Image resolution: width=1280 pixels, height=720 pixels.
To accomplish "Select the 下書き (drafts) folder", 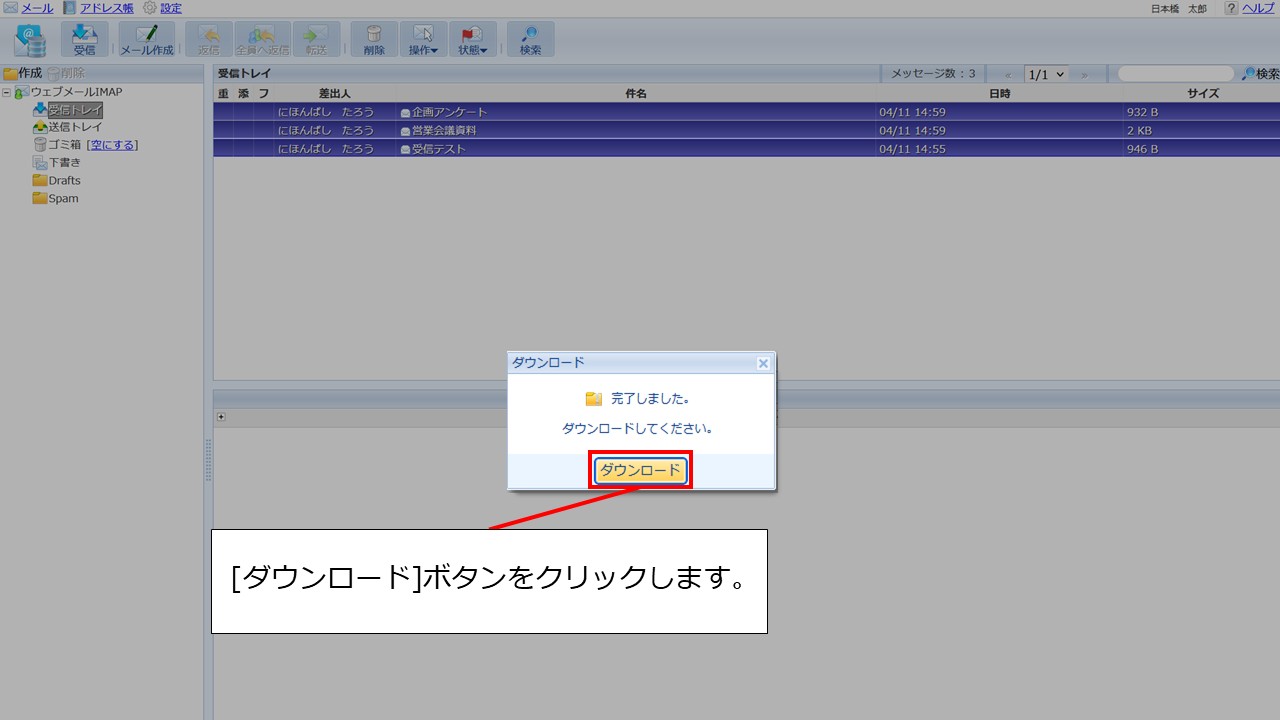I will tap(62, 162).
